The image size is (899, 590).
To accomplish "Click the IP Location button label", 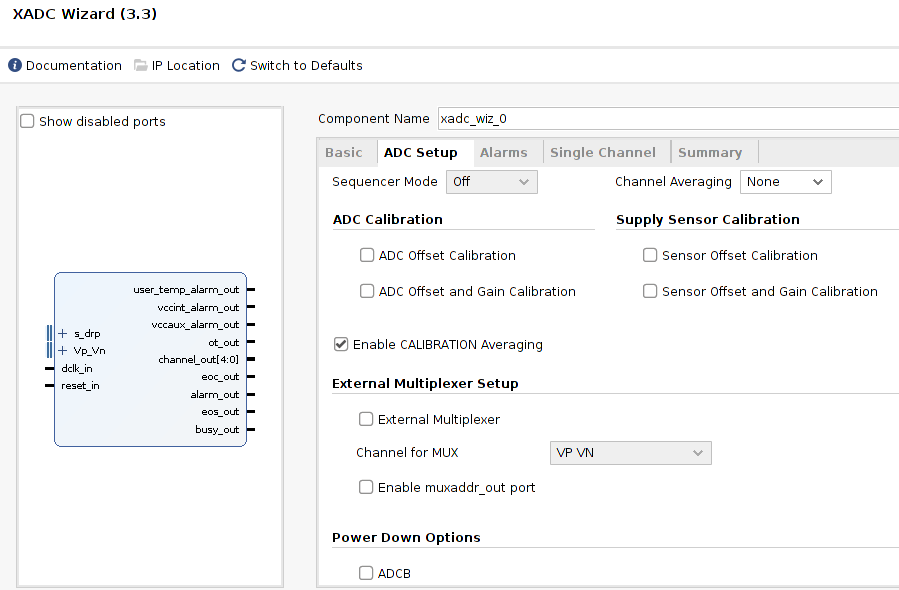I will point(186,65).
